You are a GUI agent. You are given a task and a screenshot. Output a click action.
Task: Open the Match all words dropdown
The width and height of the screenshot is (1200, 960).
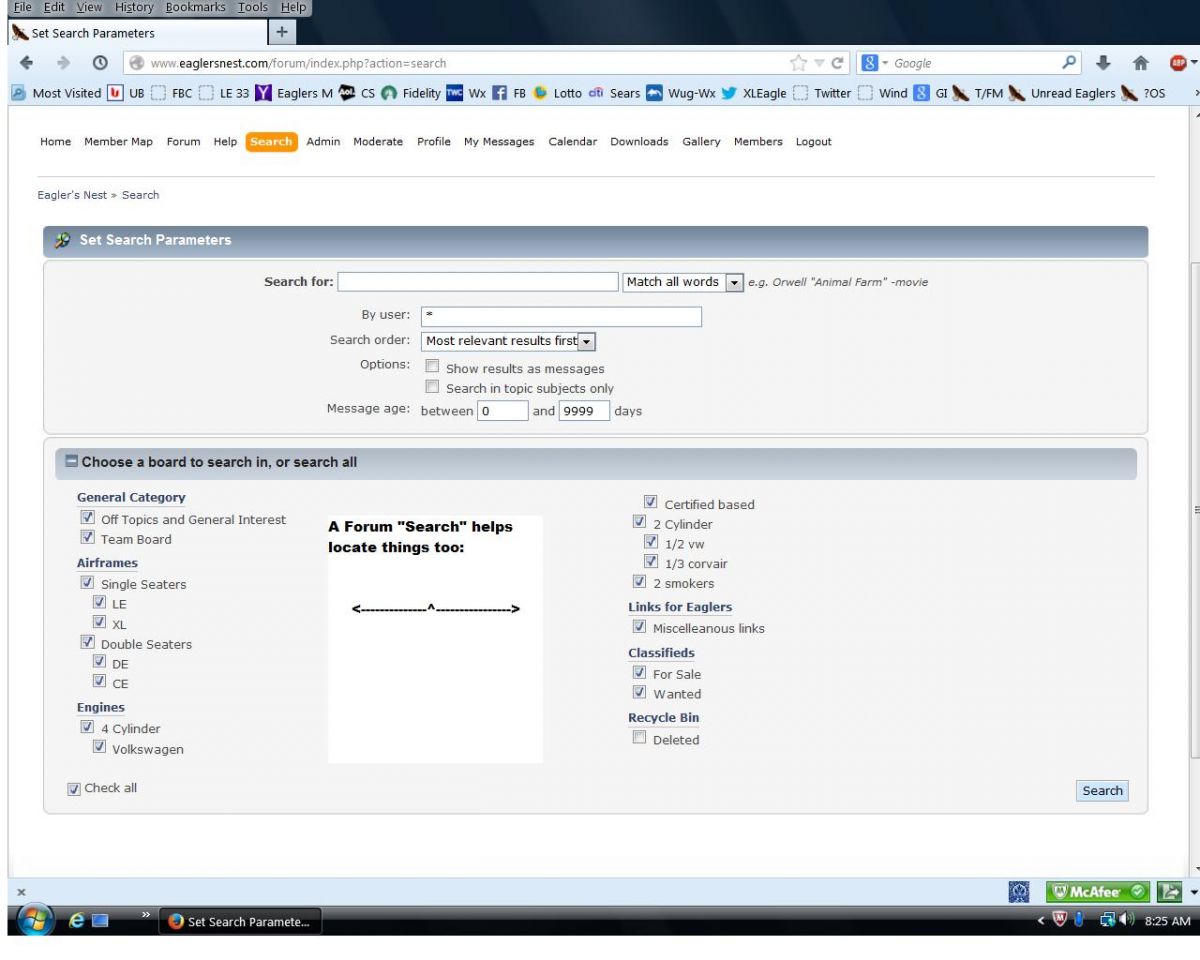684,282
